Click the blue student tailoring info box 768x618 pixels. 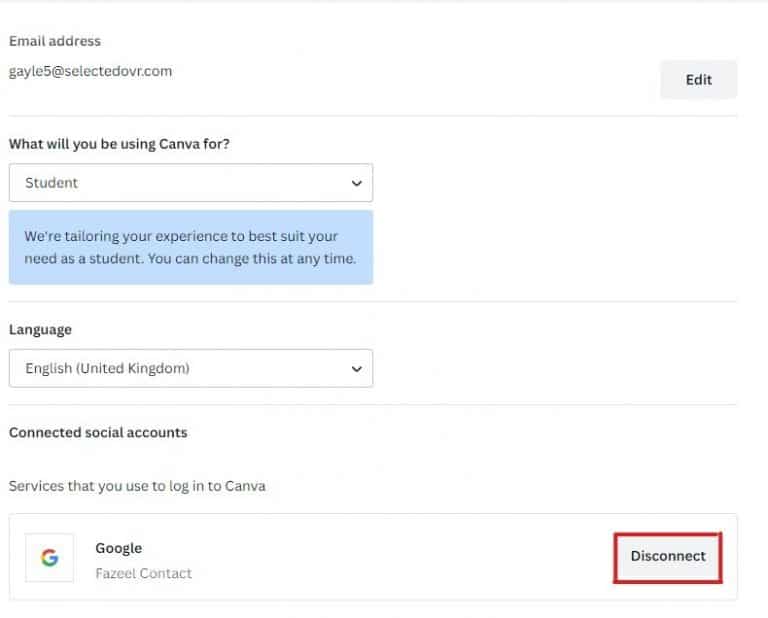(190, 247)
